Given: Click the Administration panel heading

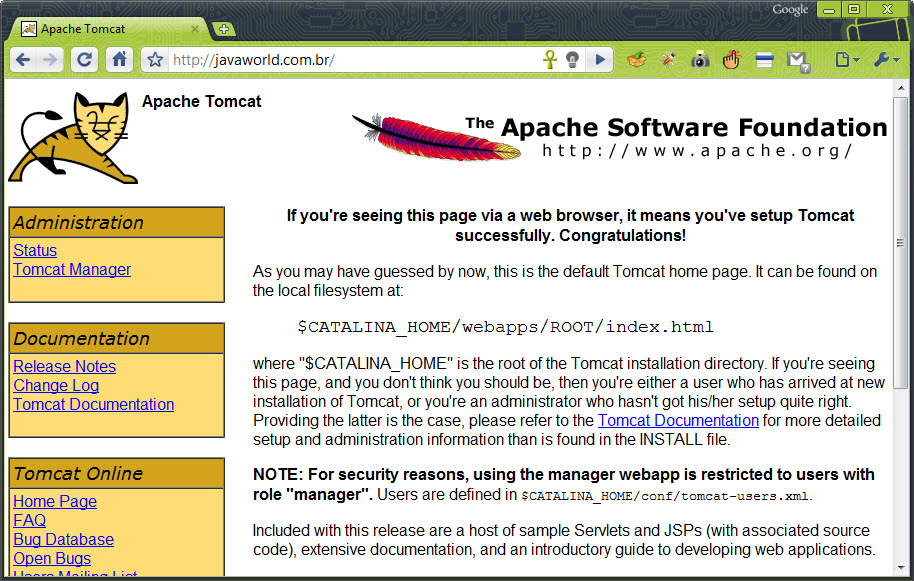Looking at the screenshot, I should coord(117,223).
